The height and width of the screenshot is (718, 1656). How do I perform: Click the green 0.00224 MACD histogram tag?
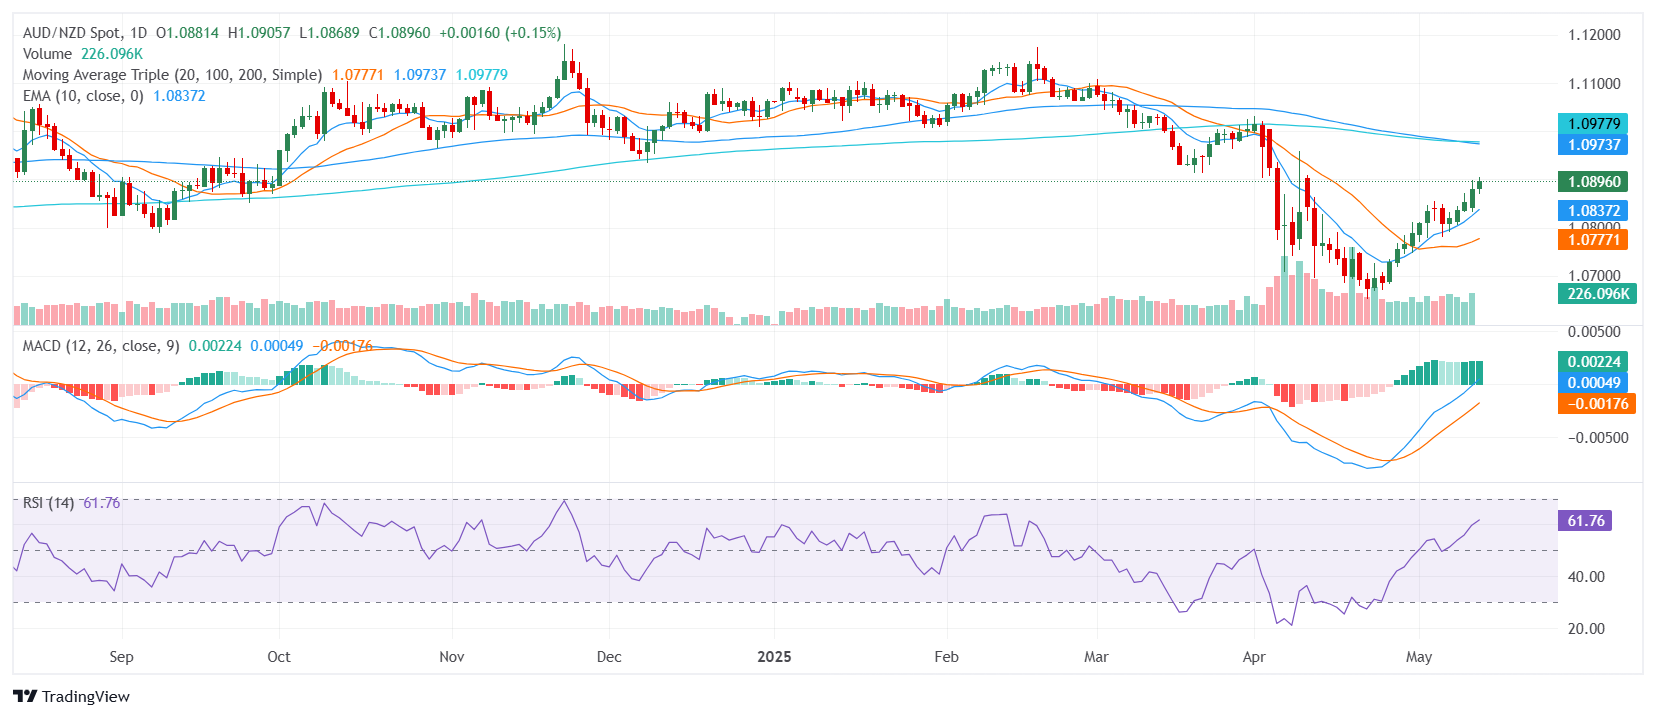coord(1594,362)
